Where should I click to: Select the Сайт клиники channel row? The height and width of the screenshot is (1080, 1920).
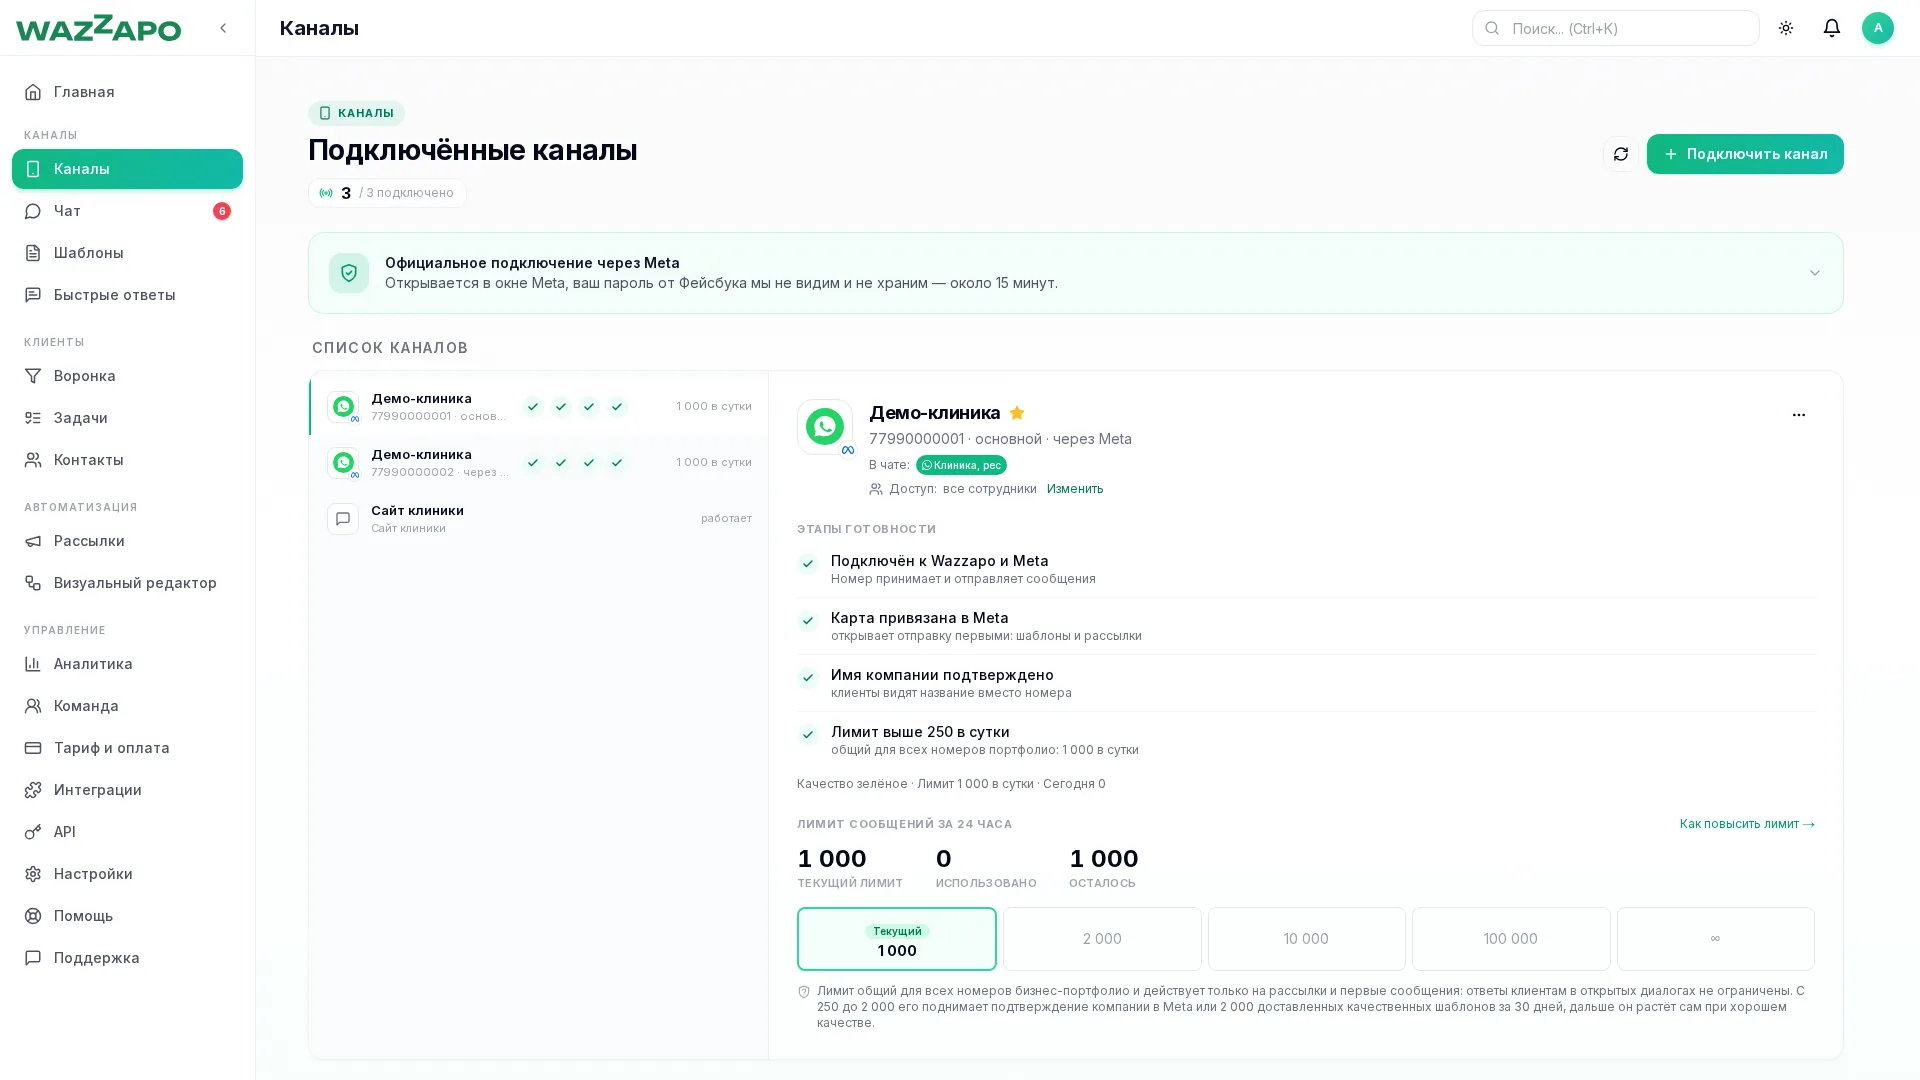(x=539, y=519)
